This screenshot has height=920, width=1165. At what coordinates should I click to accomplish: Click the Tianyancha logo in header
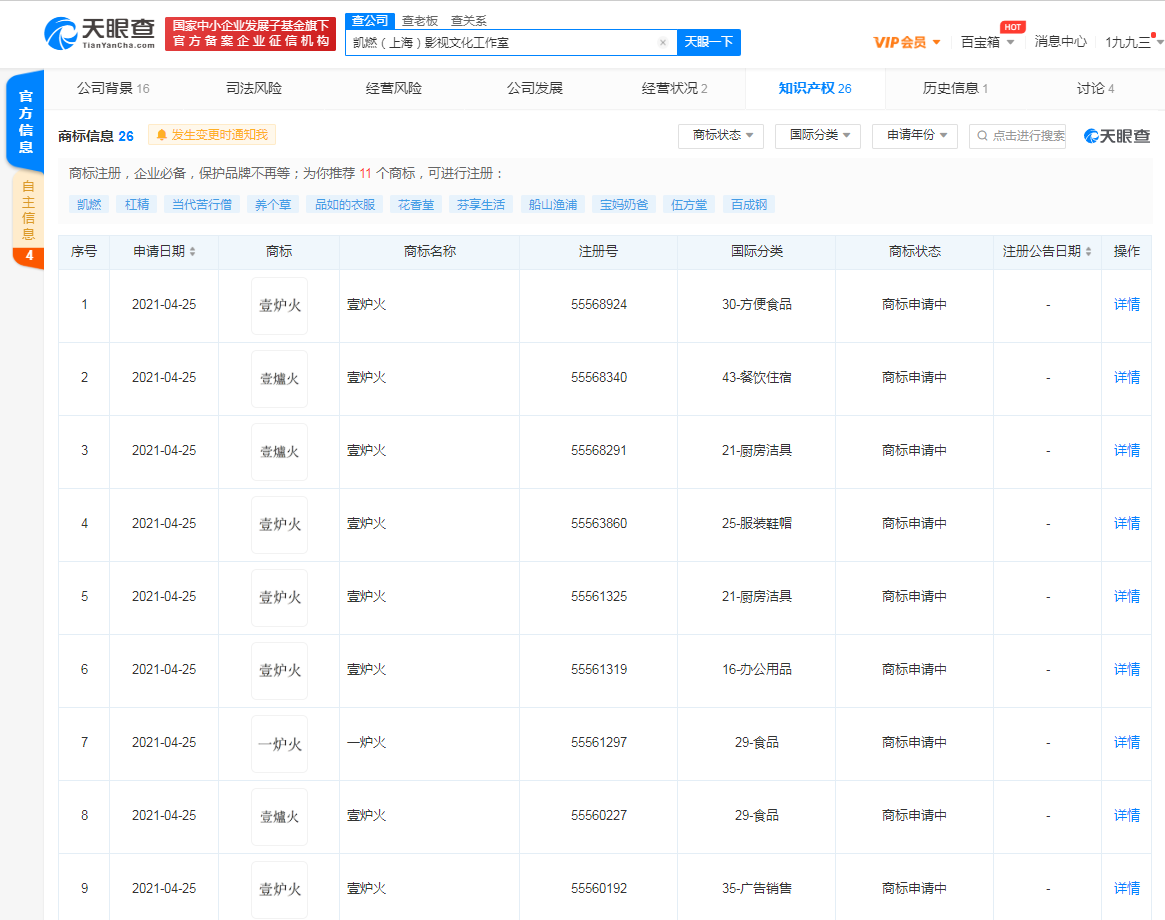point(100,33)
